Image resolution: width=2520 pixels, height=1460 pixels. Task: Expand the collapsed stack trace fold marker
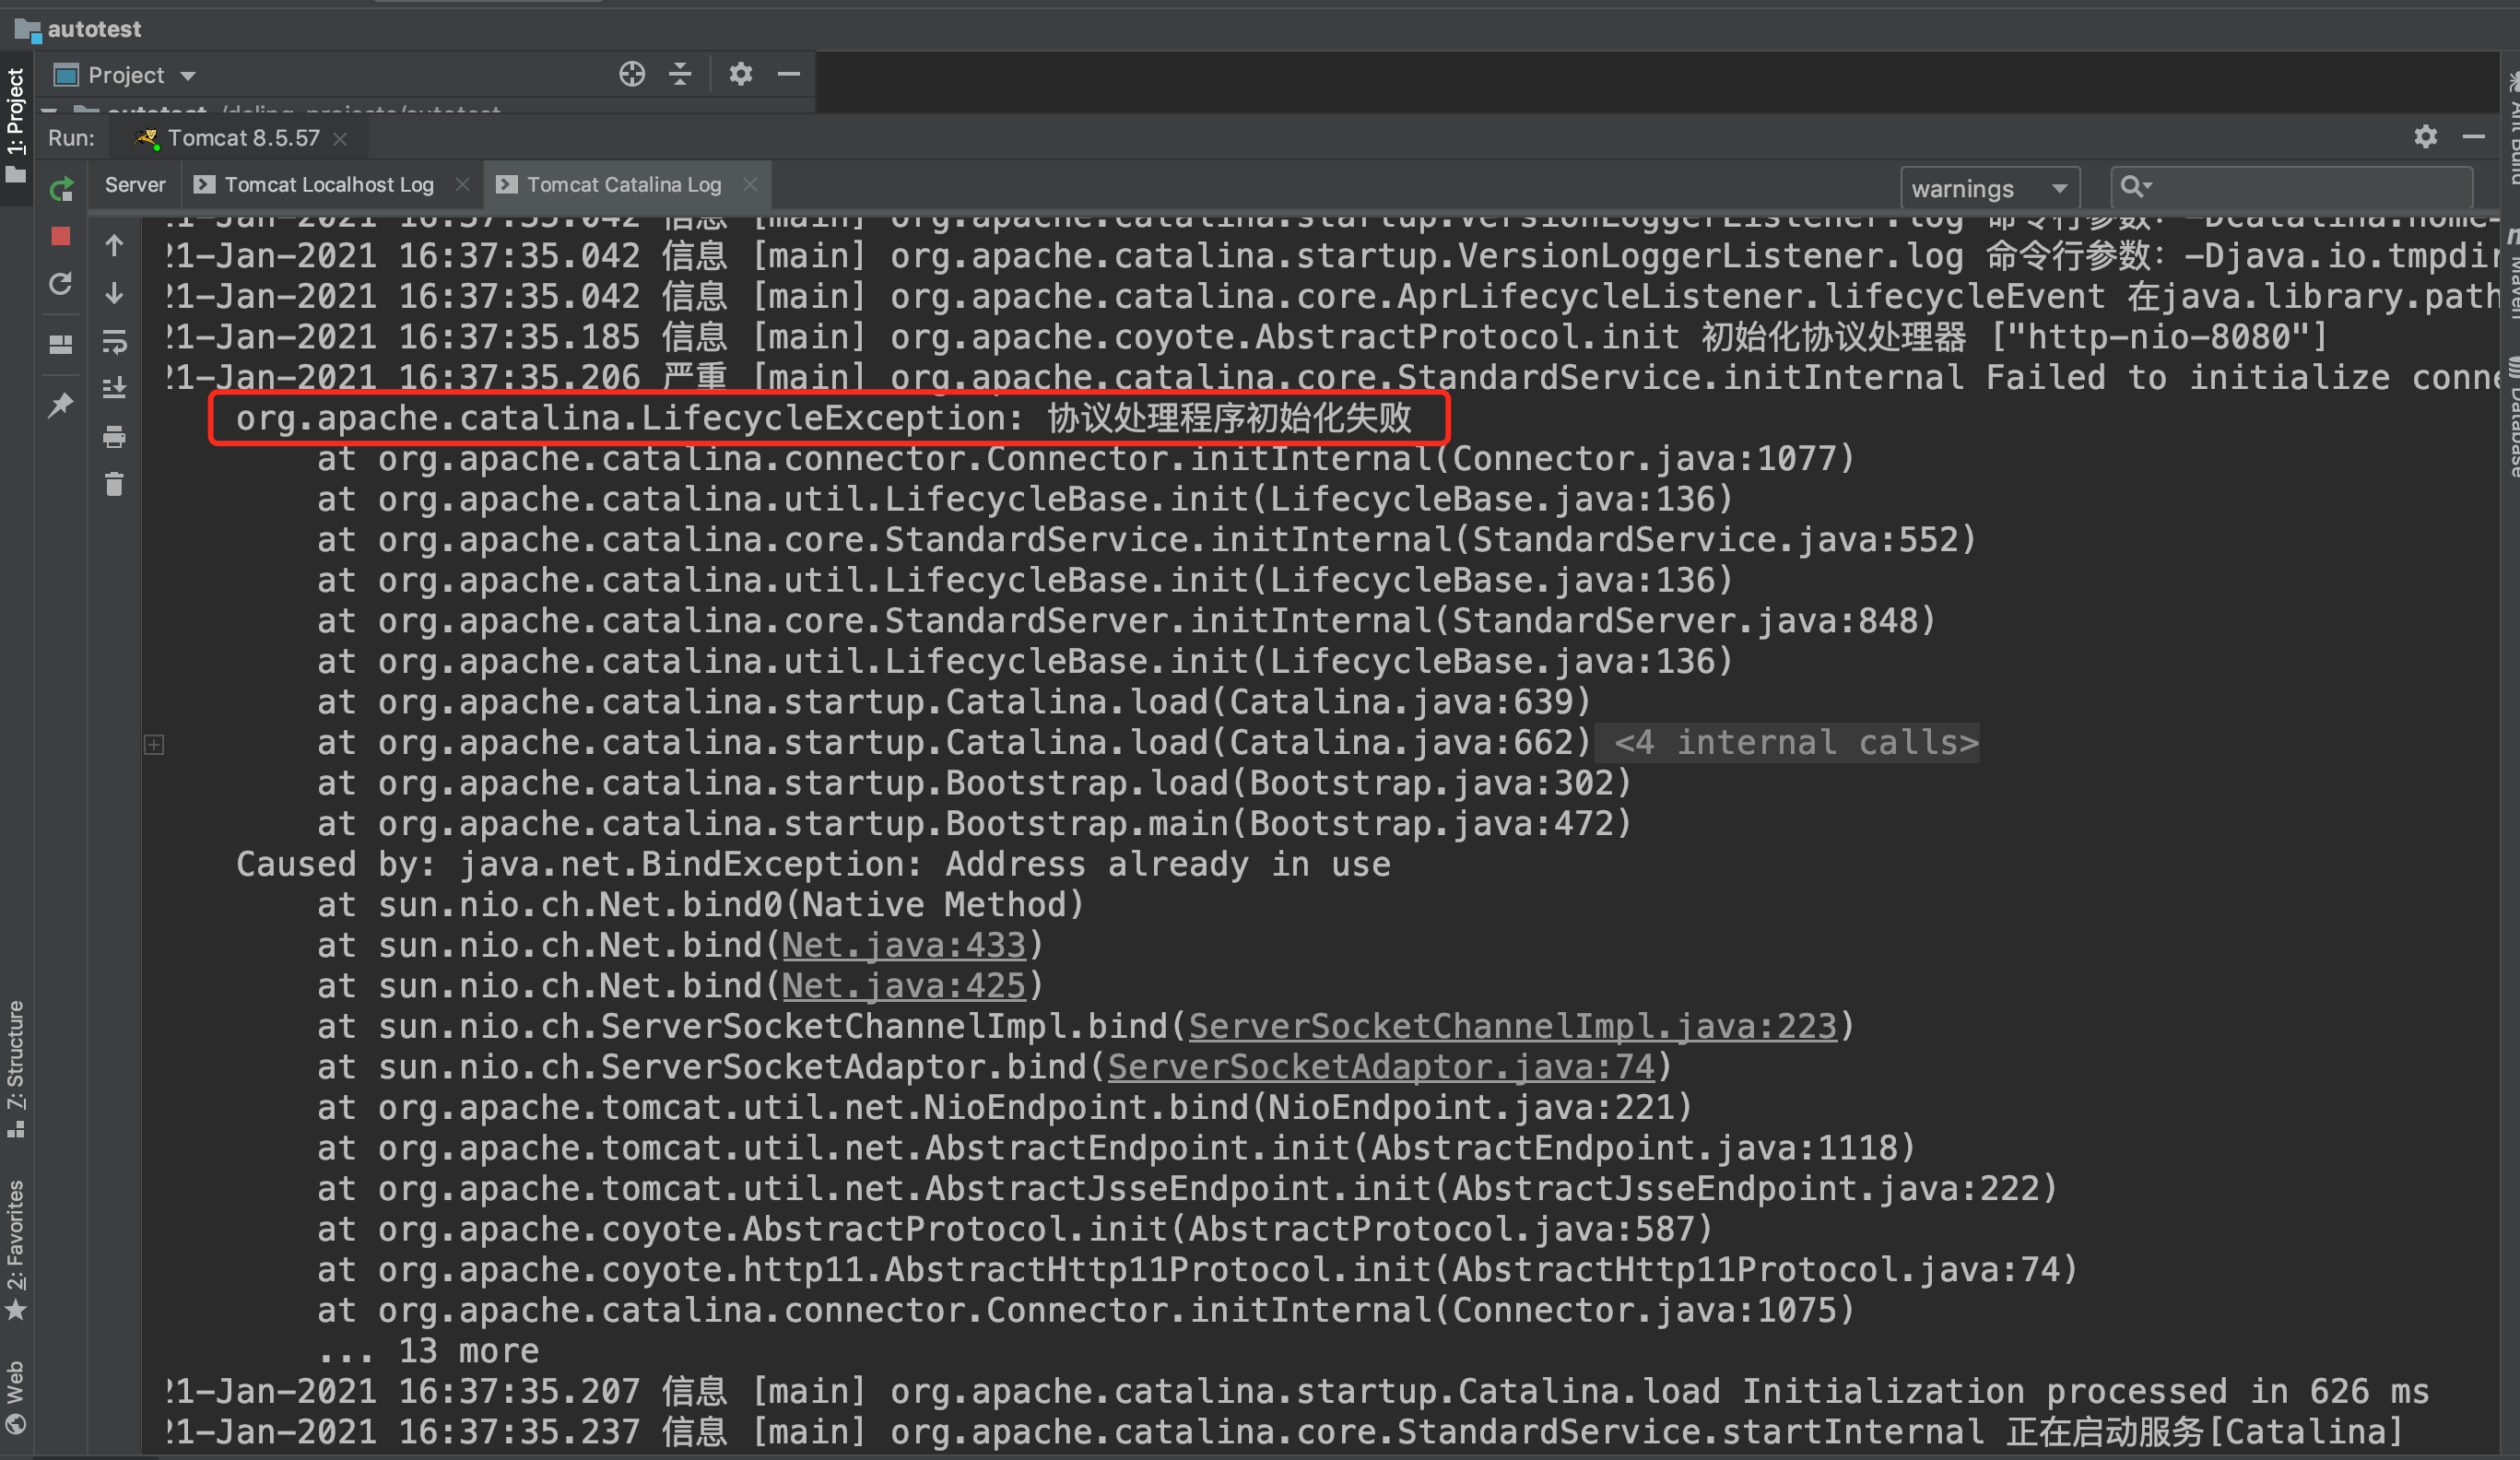pyautogui.click(x=154, y=743)
